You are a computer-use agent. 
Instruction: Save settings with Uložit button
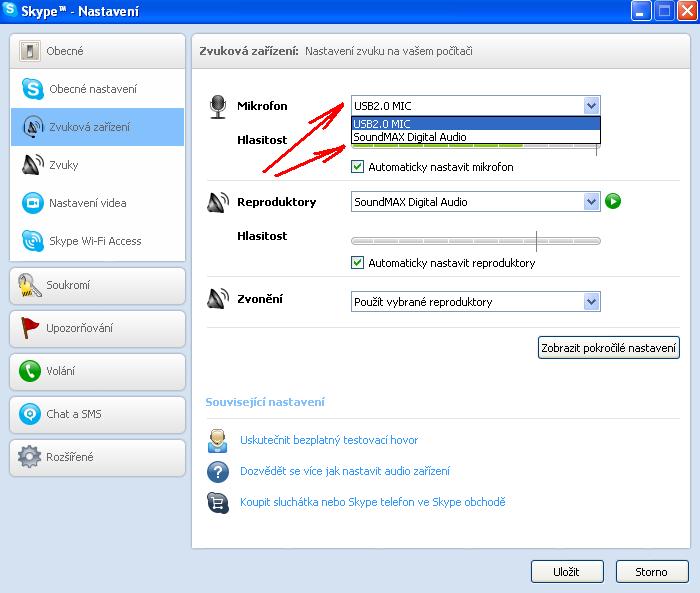pos(567,572)
